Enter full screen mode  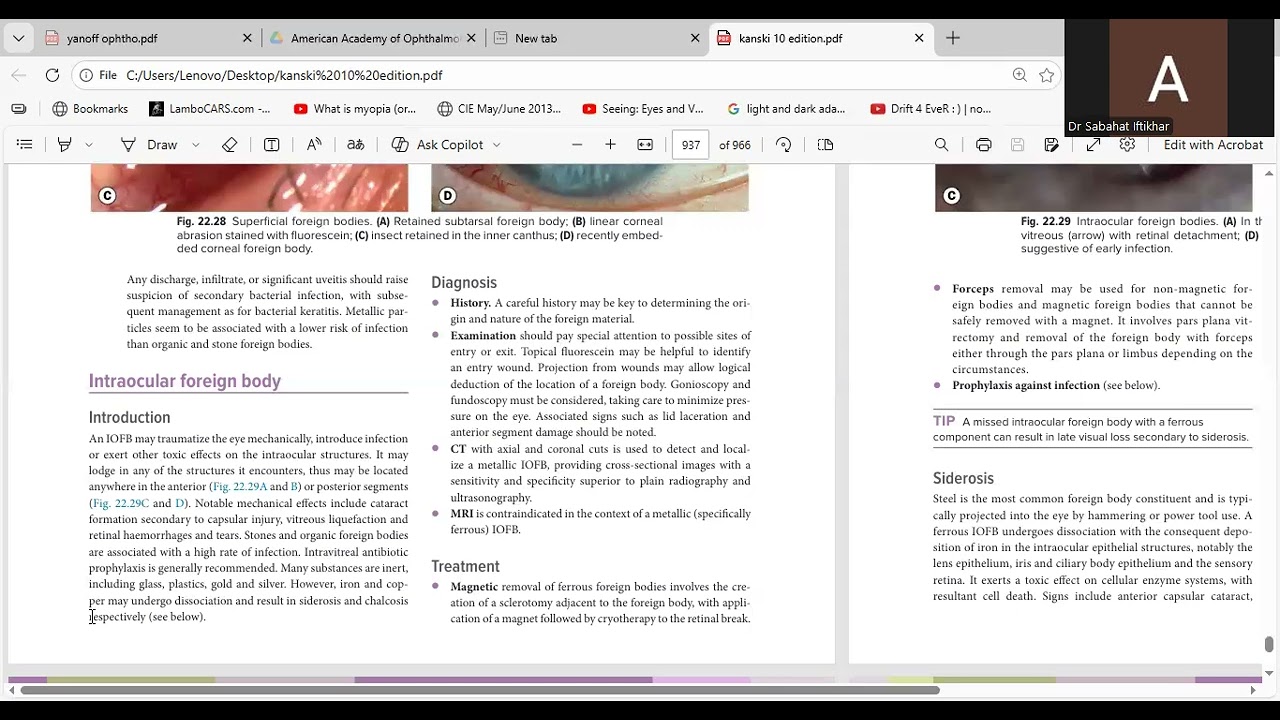pos(1093,145)
